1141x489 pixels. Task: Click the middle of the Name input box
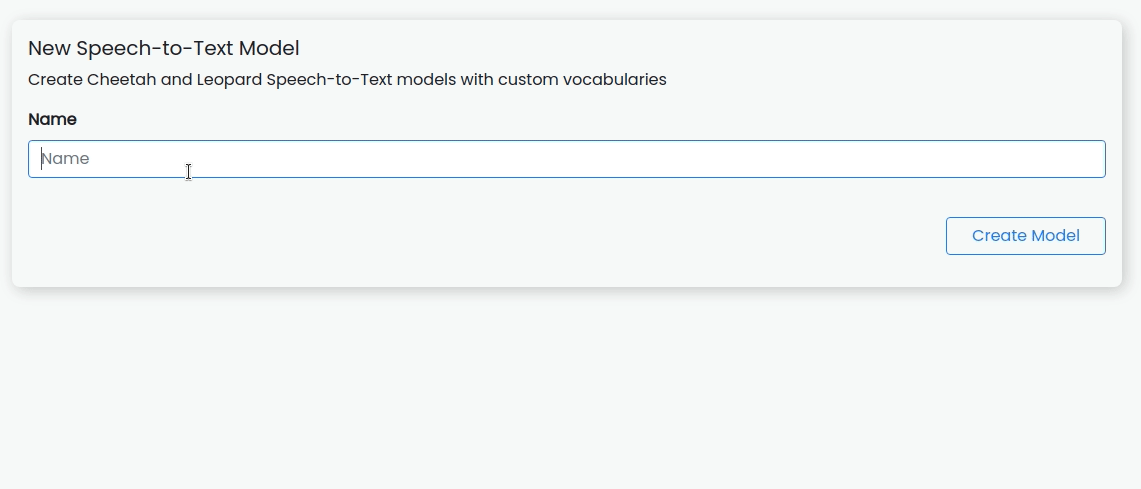[567, 159]
